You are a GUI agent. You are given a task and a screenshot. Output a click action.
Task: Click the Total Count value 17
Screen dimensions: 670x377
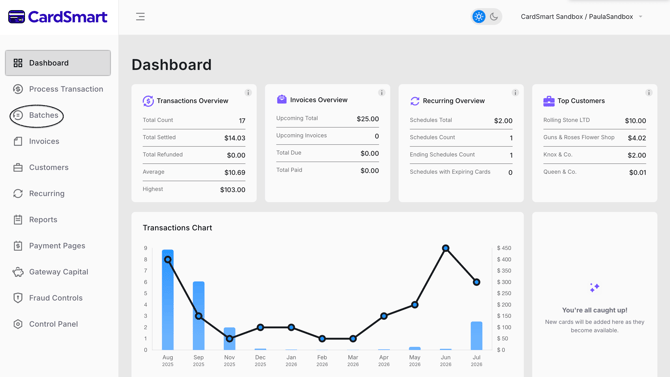[x=242, y=121]
